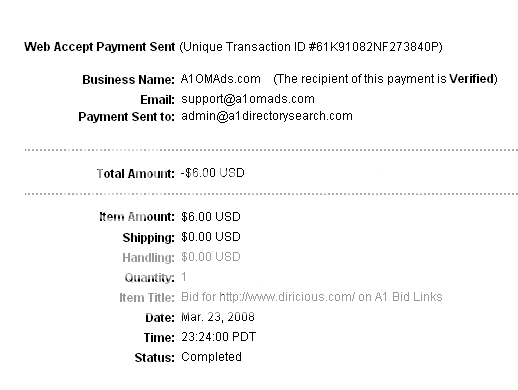
Task: Select the support@a1omads.com email address
Action: tap(248, 99)
